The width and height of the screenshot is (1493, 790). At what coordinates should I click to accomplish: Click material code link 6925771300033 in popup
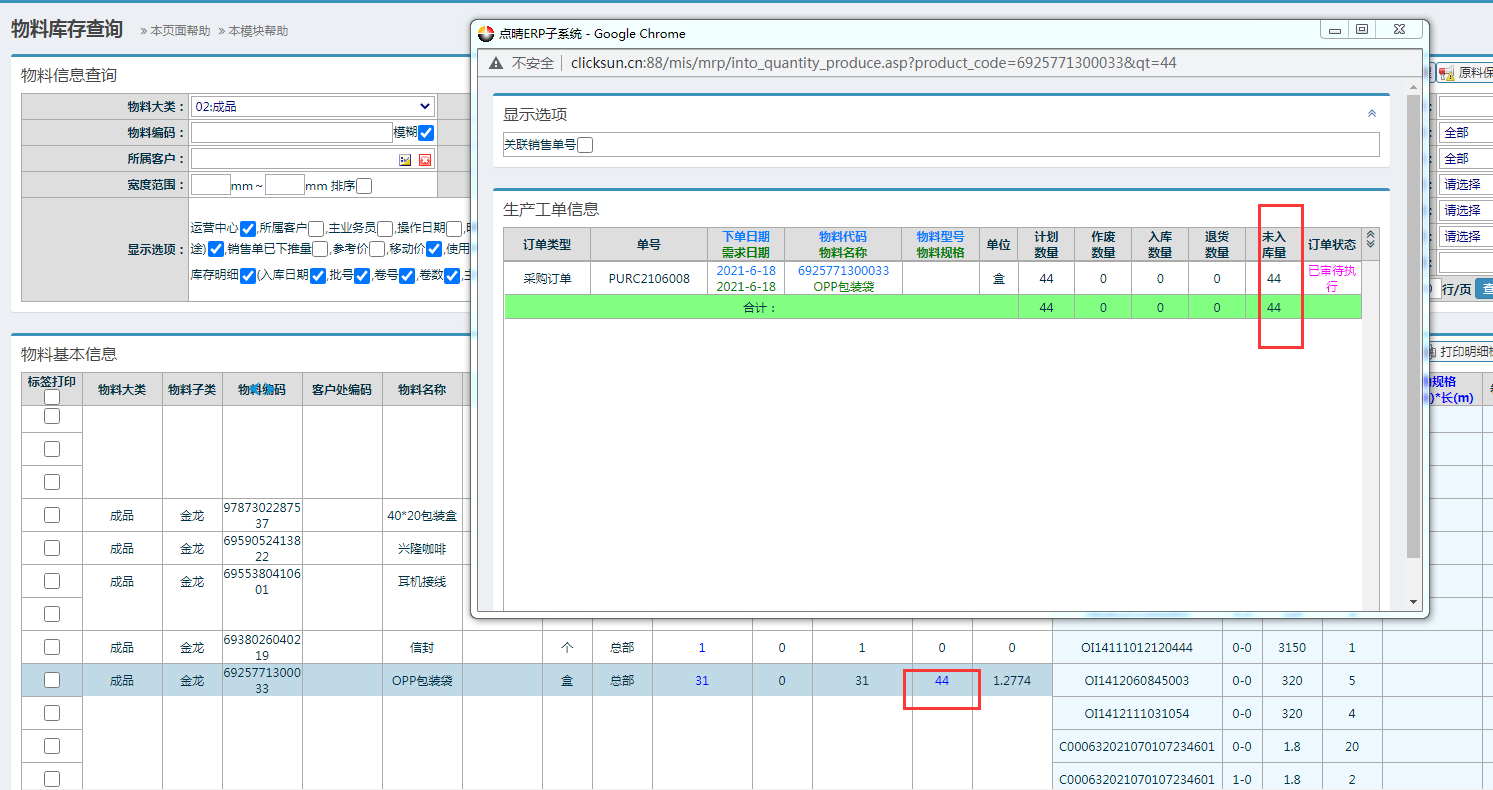coord(843,271)
